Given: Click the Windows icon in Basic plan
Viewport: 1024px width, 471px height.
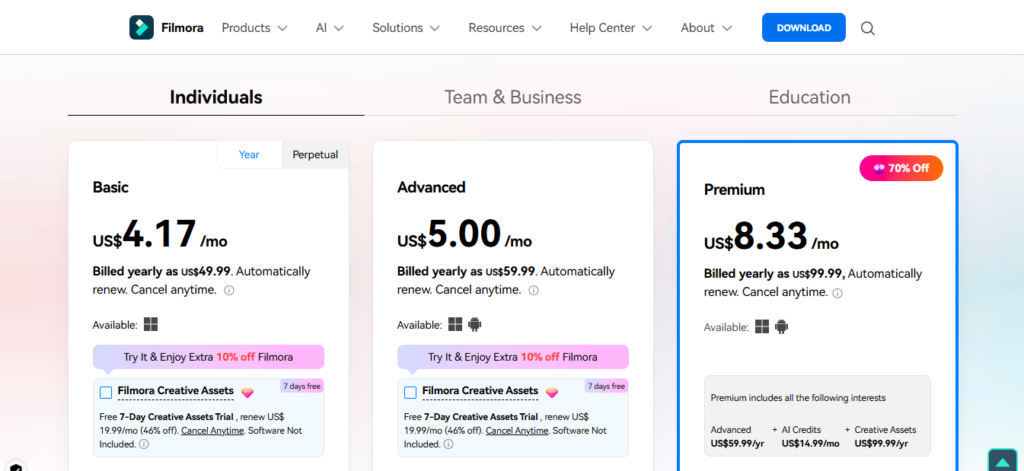Looking at the screenshot, I should pyautogui.click(x=151, y=324).
